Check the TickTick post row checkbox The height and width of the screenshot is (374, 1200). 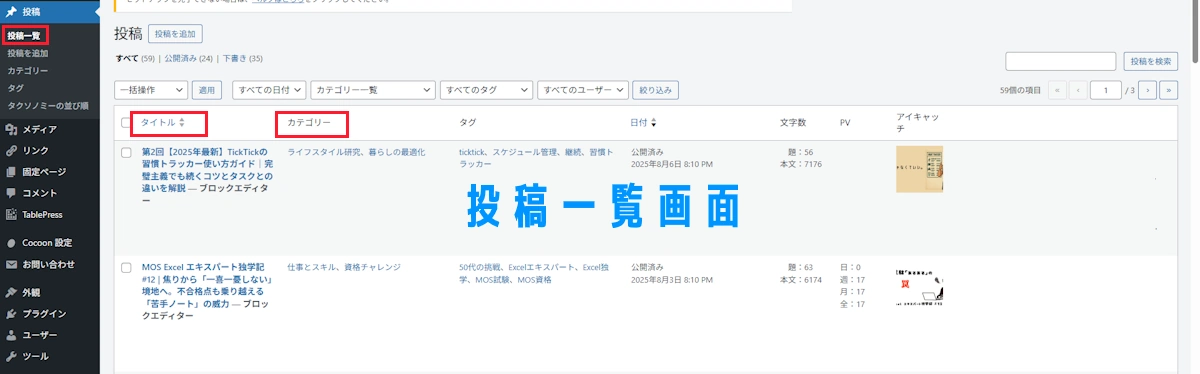pos(126,153)
